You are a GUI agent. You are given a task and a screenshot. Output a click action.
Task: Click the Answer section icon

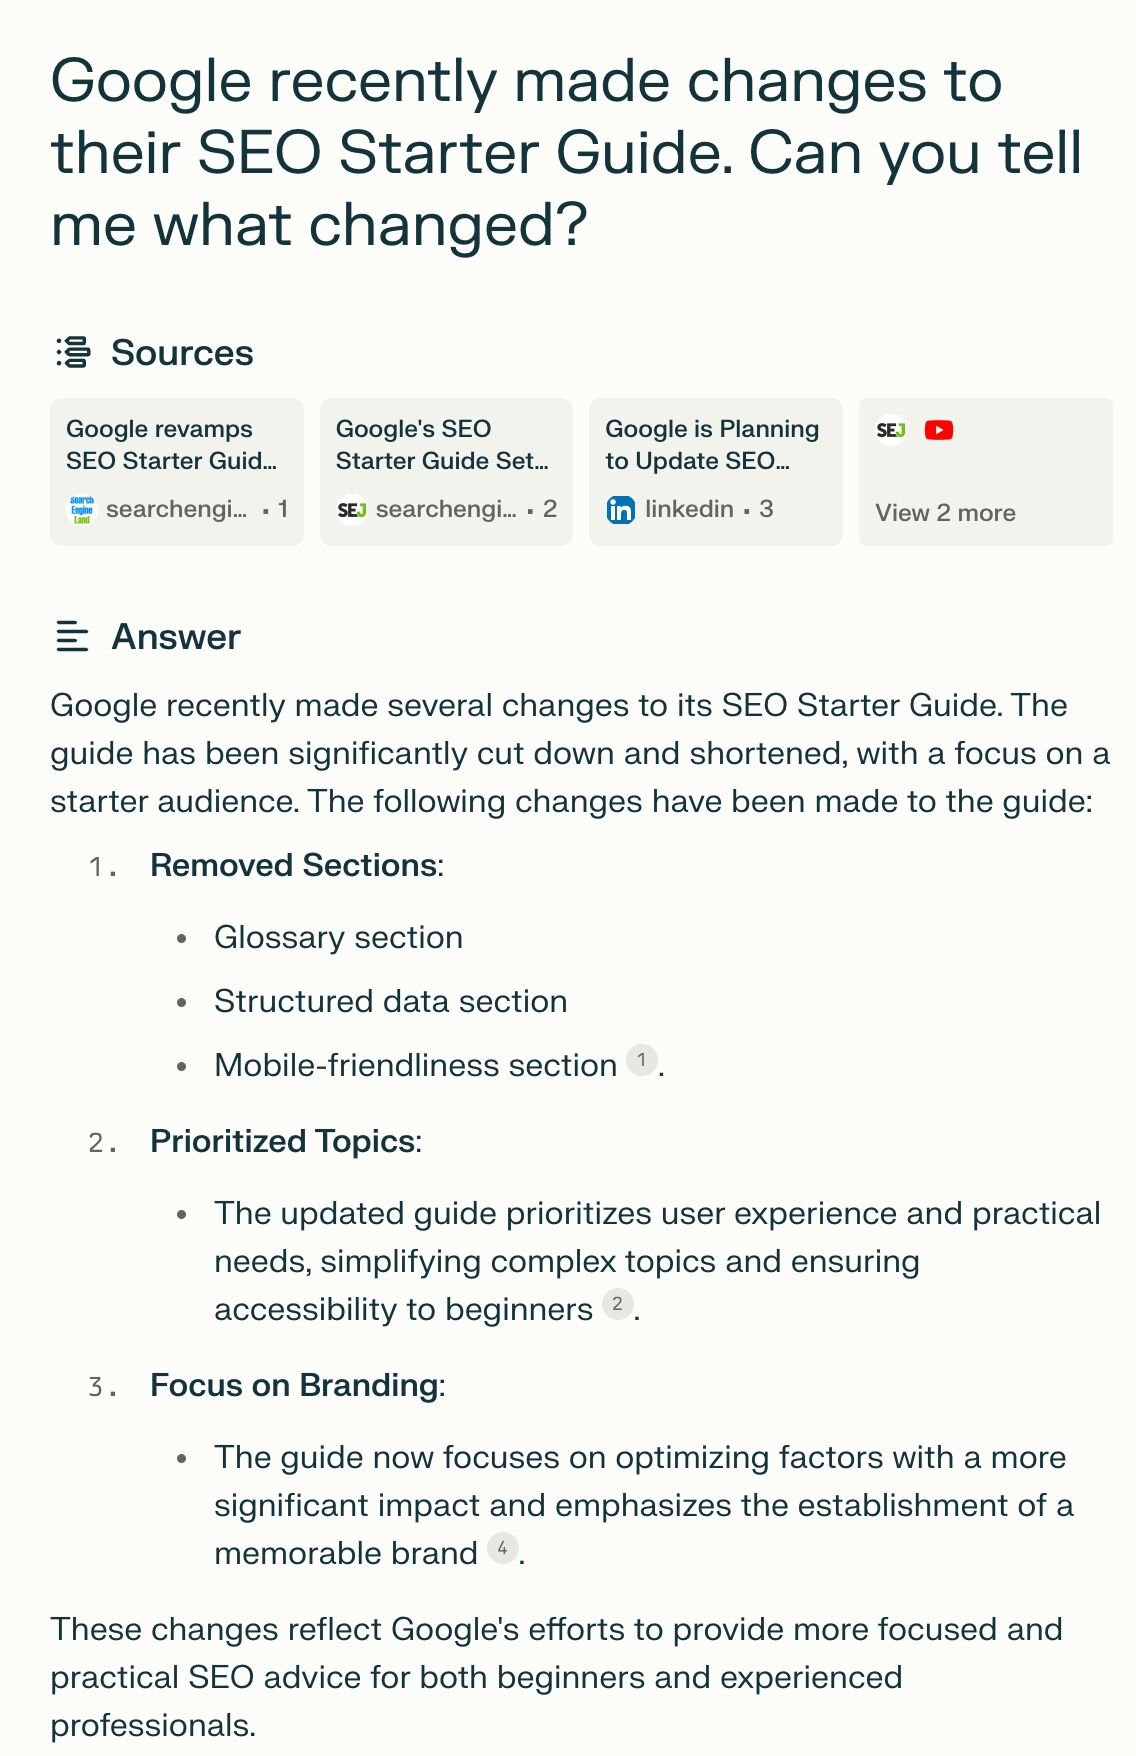[x=71, y=636]
